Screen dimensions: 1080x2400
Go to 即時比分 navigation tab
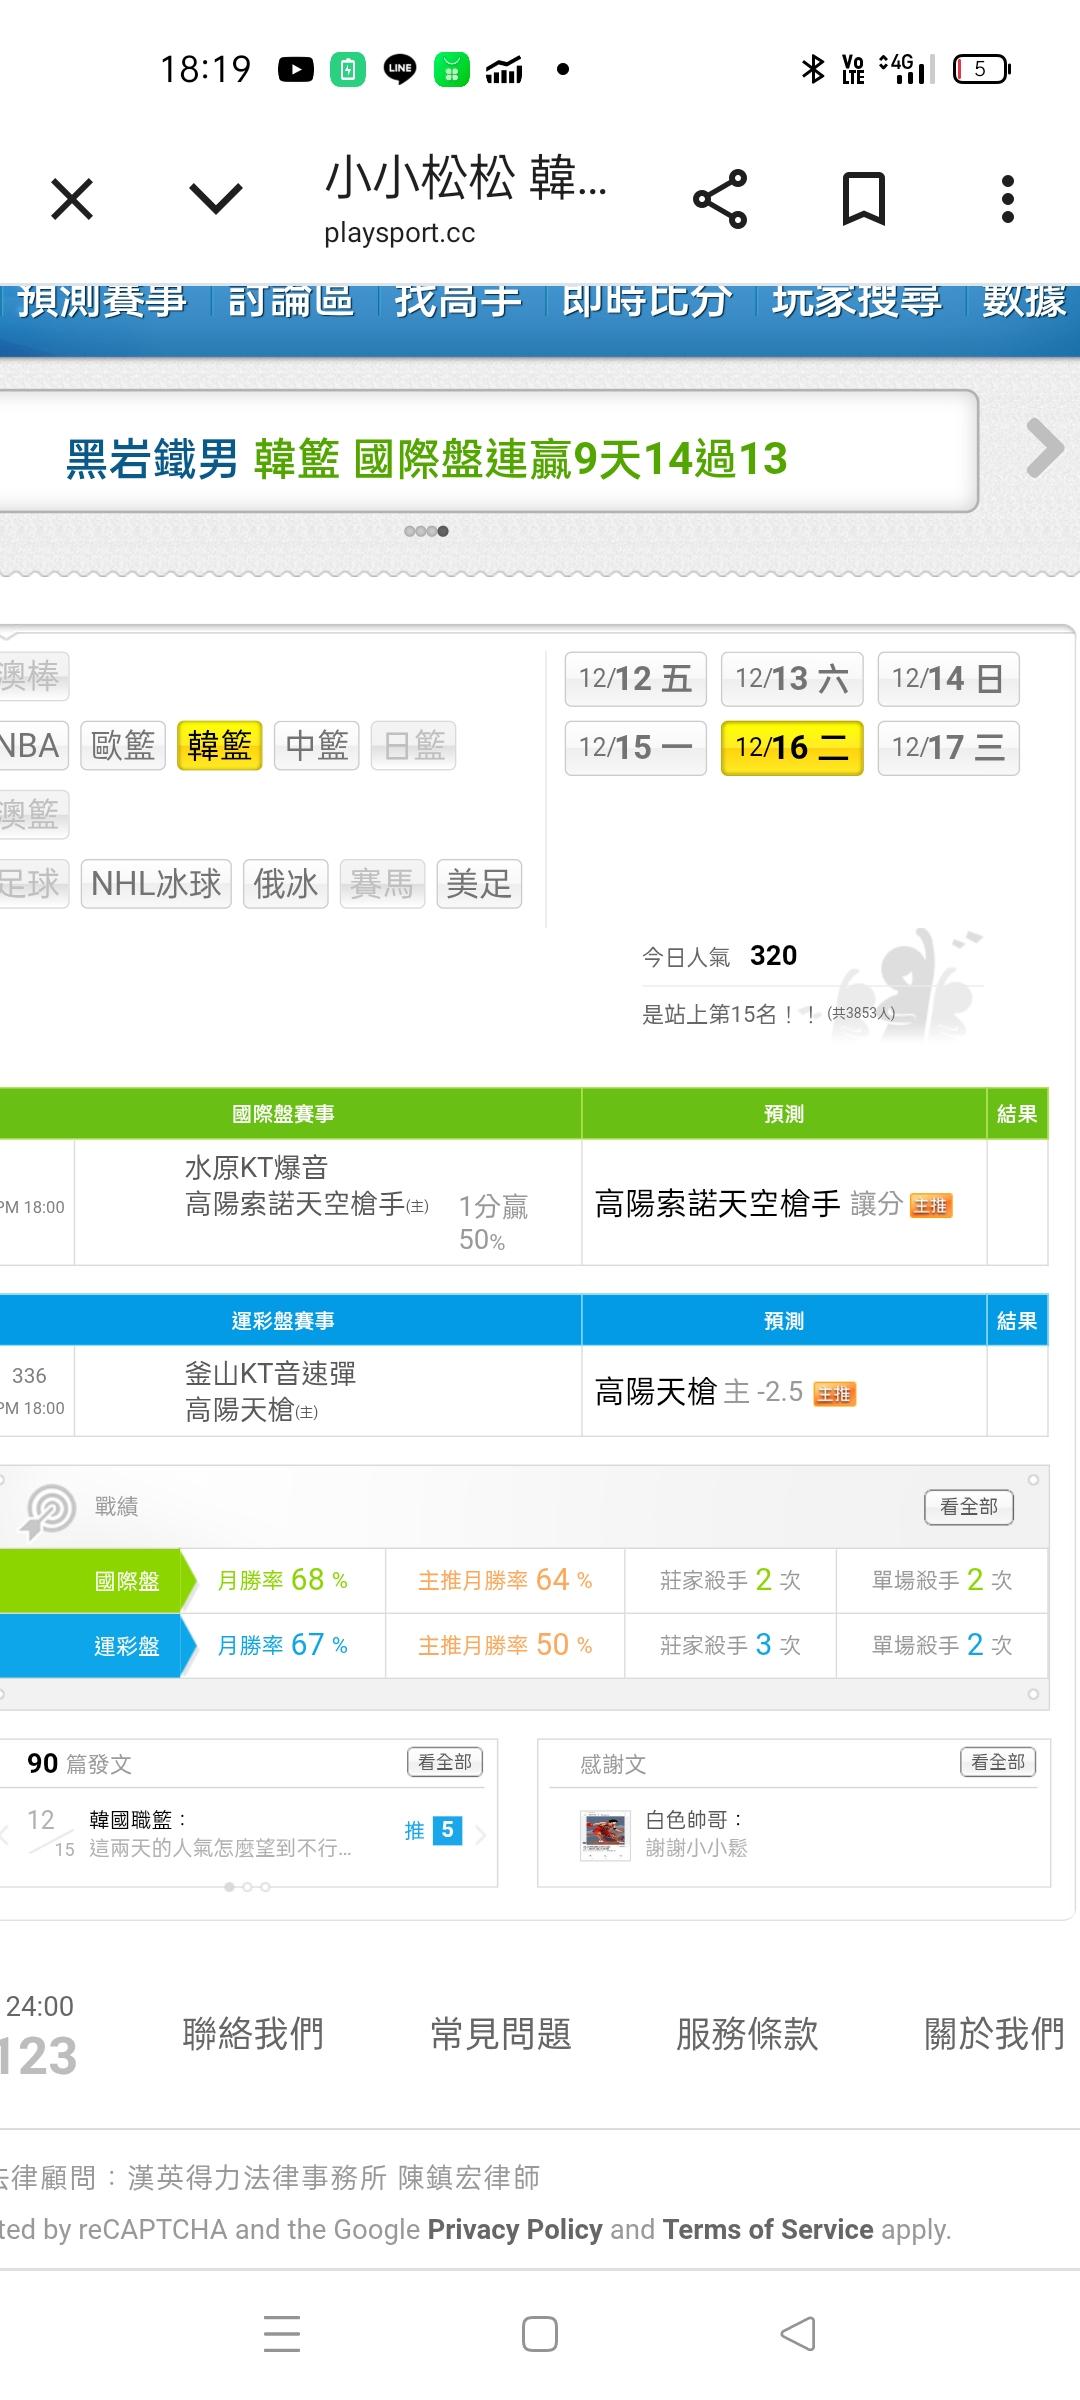[x=646, y=301]
